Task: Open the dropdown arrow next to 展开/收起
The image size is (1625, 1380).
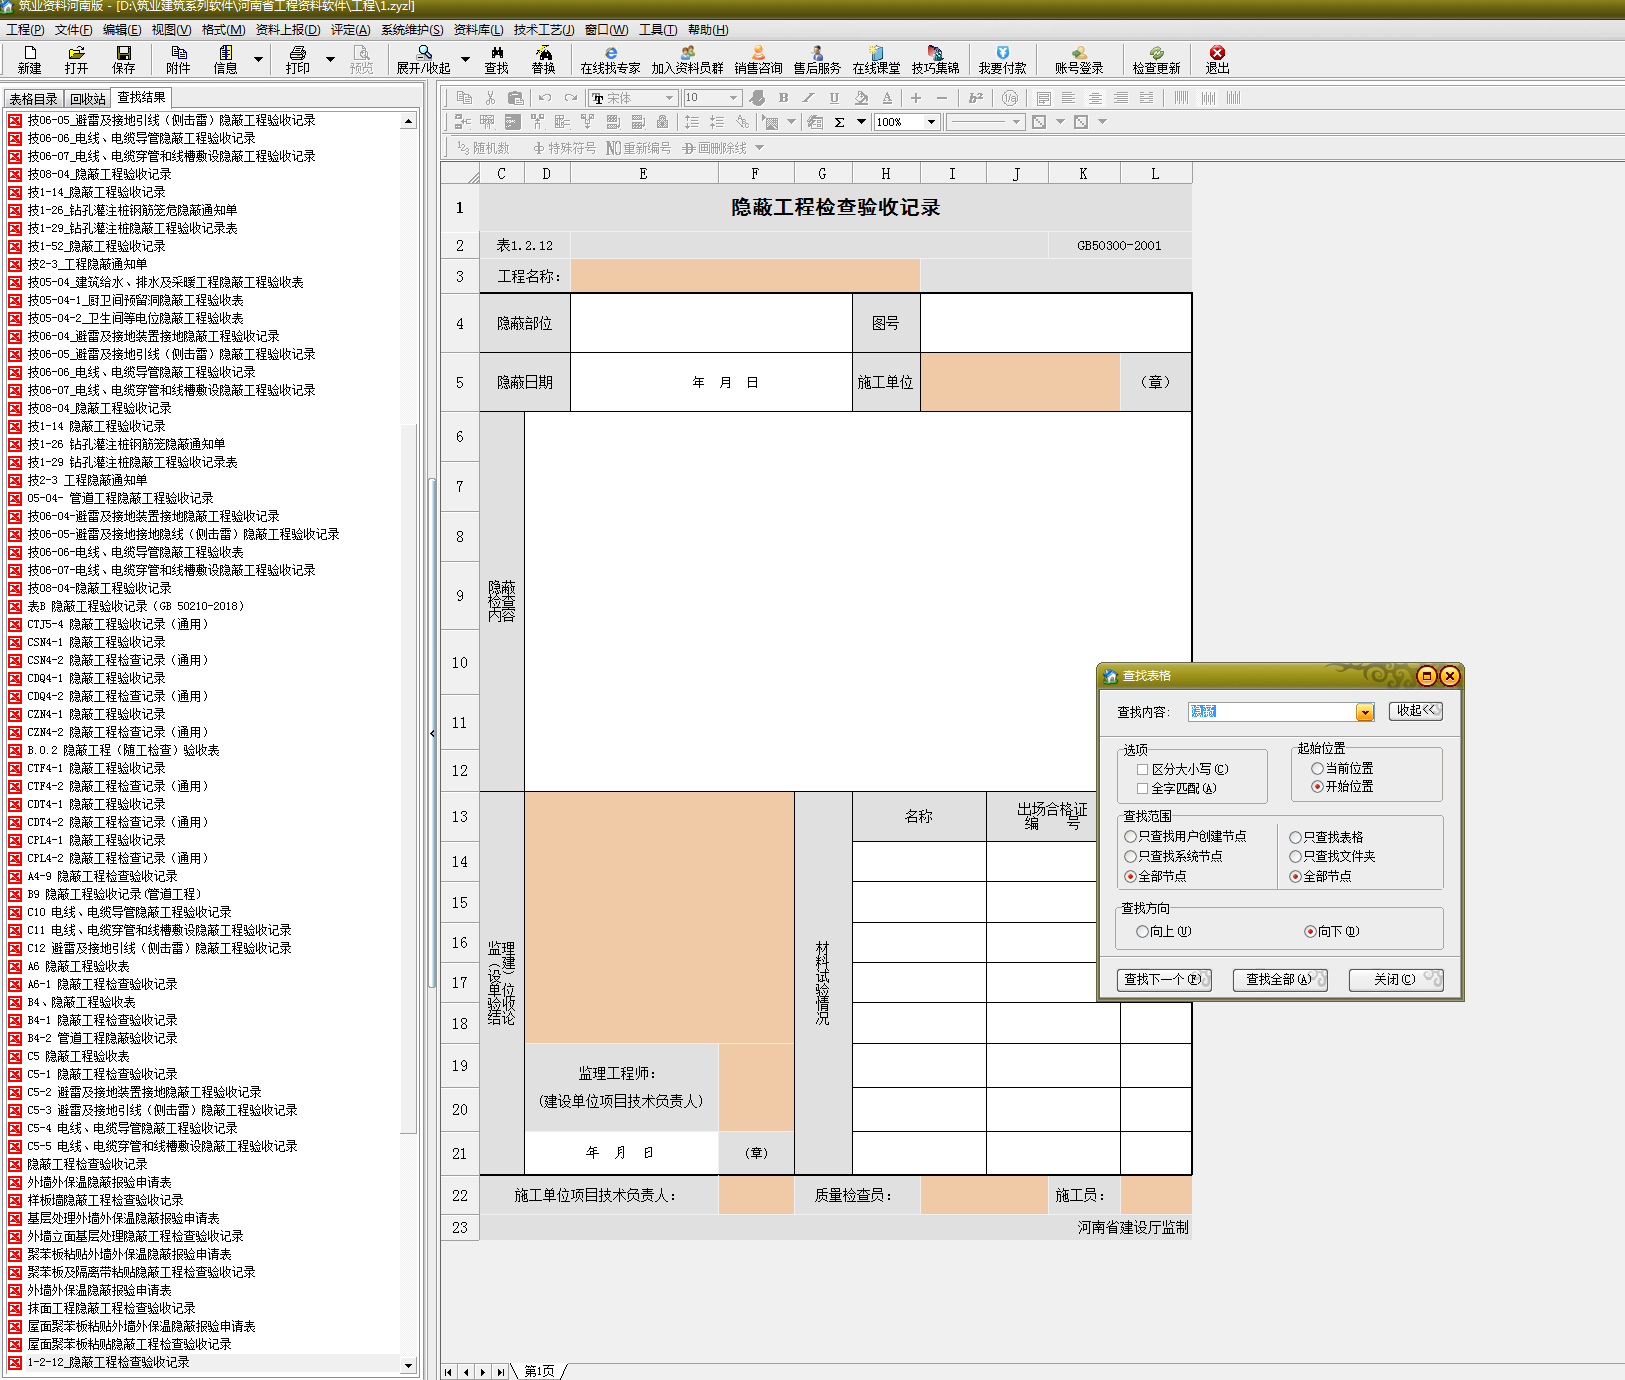Action: [465, 60]
